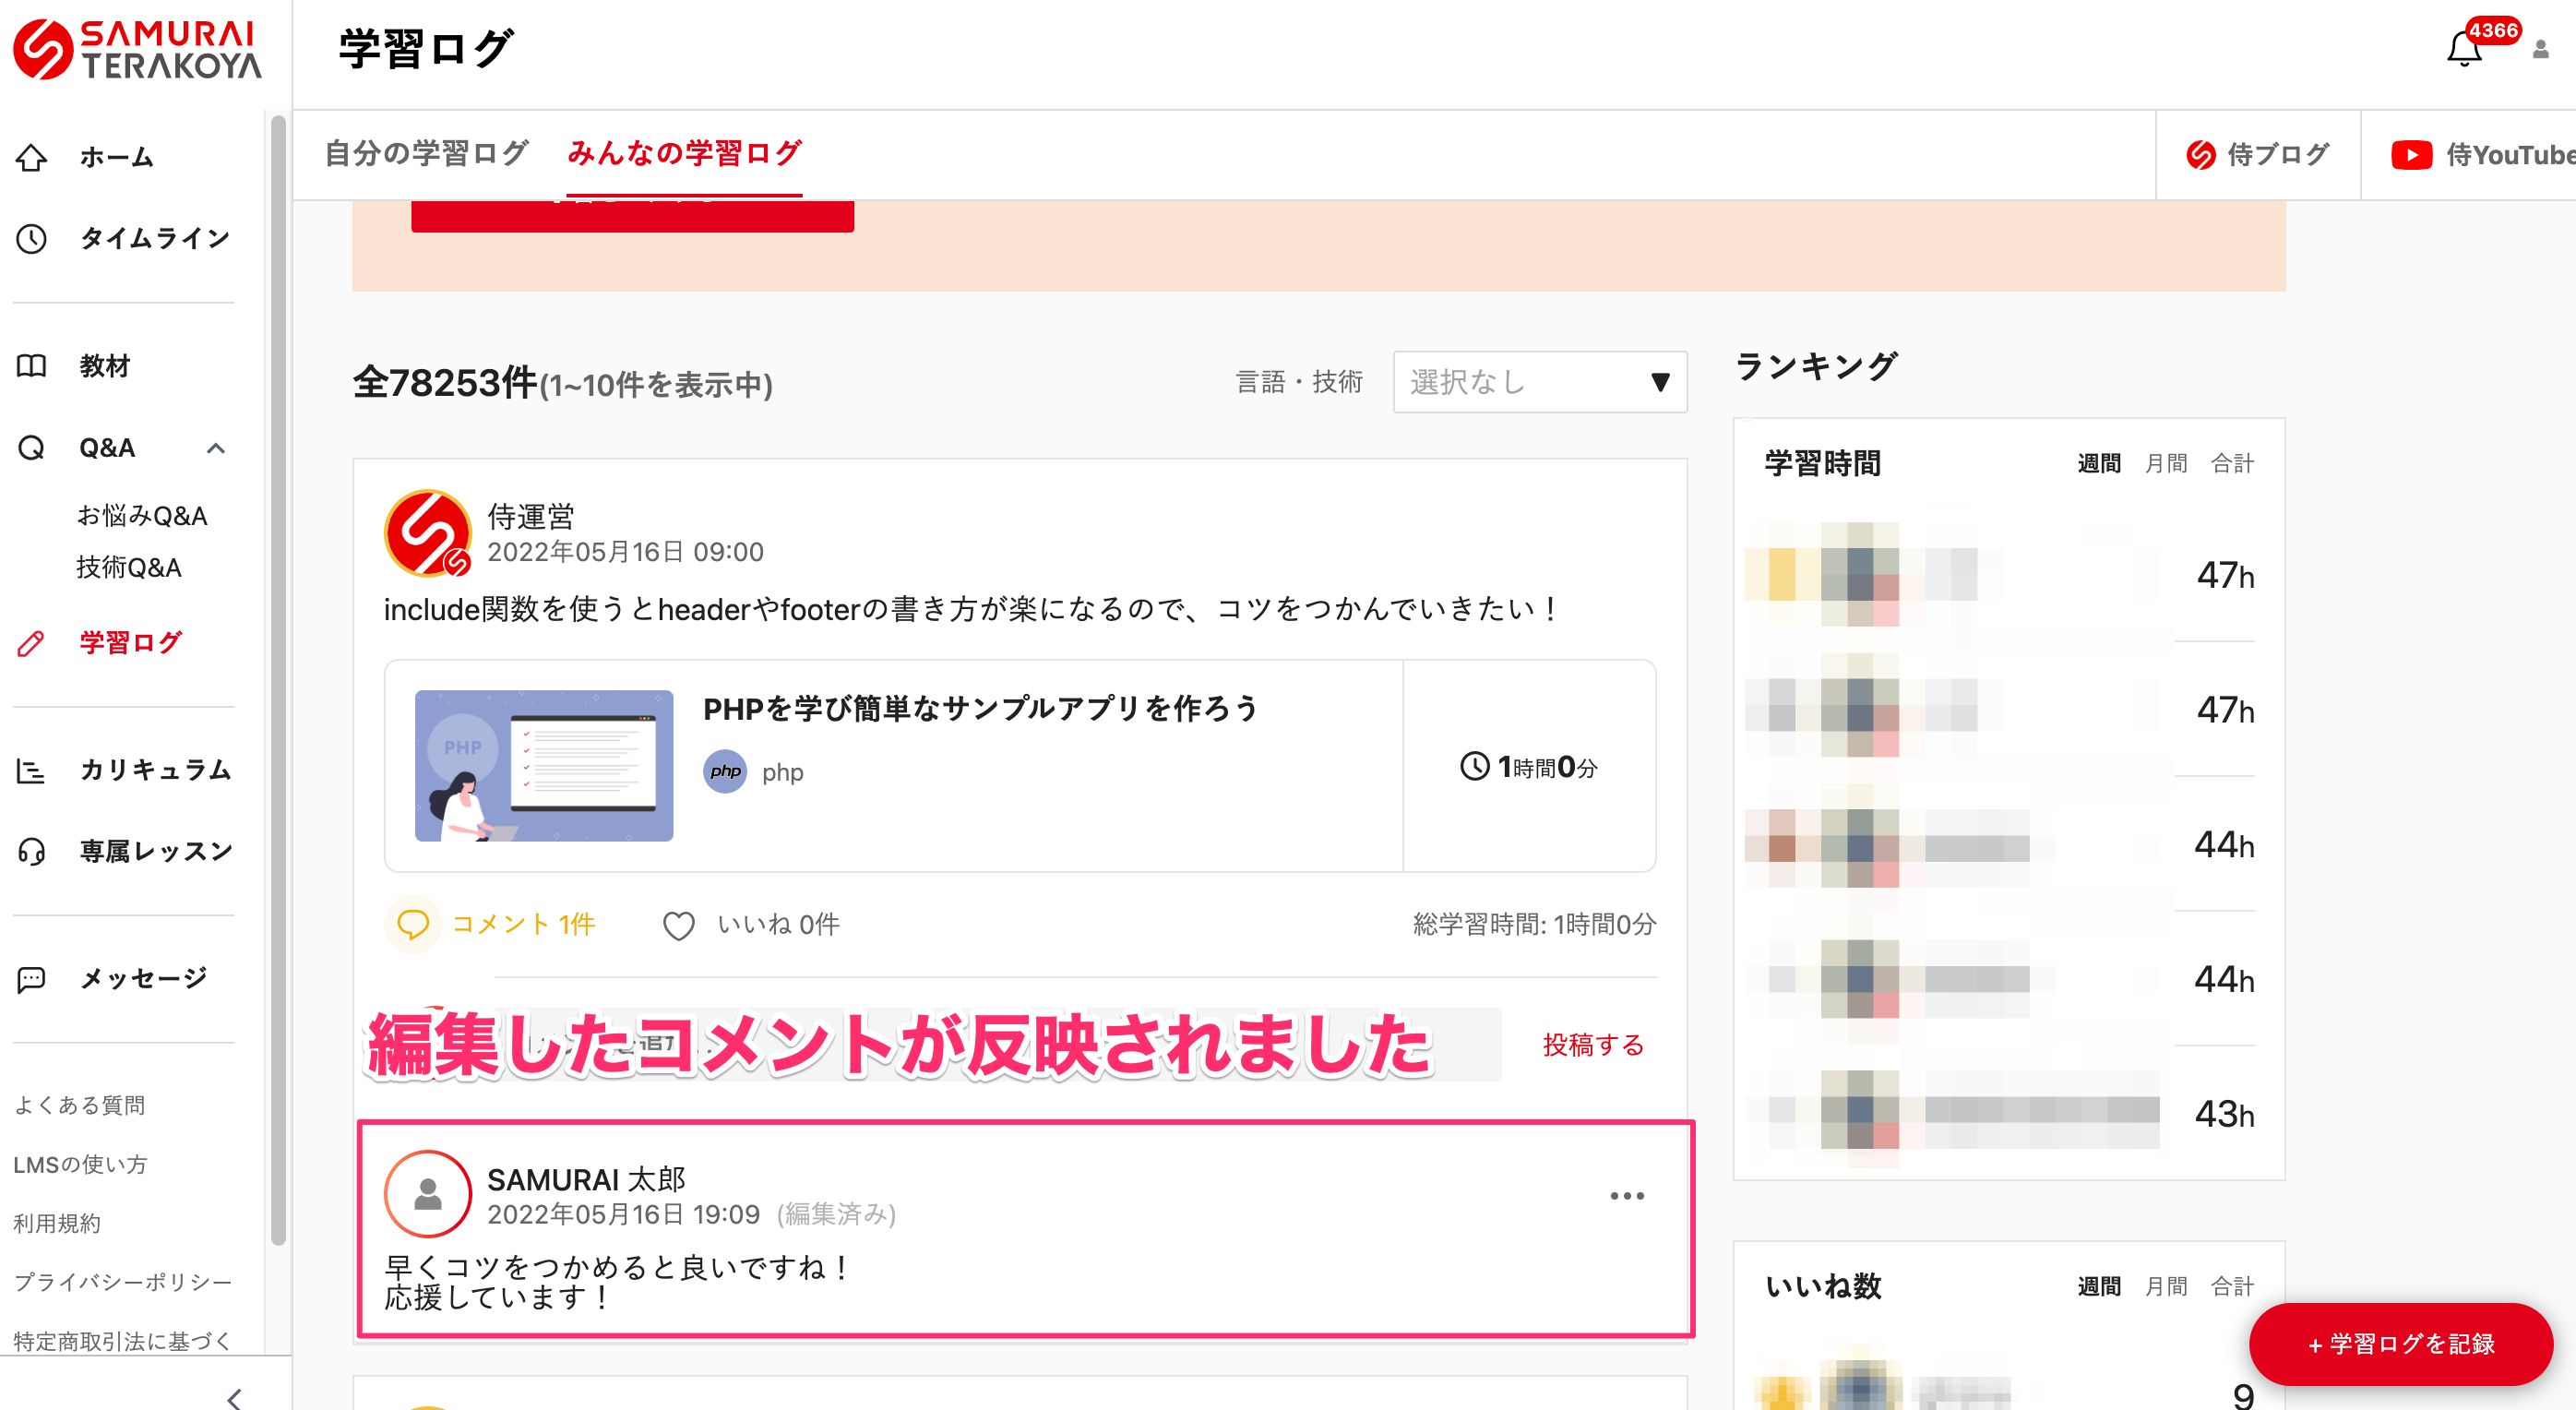Open the メッセージ sidebar icon
The height and width of the screenshot is (1410, 2576).
30,978
